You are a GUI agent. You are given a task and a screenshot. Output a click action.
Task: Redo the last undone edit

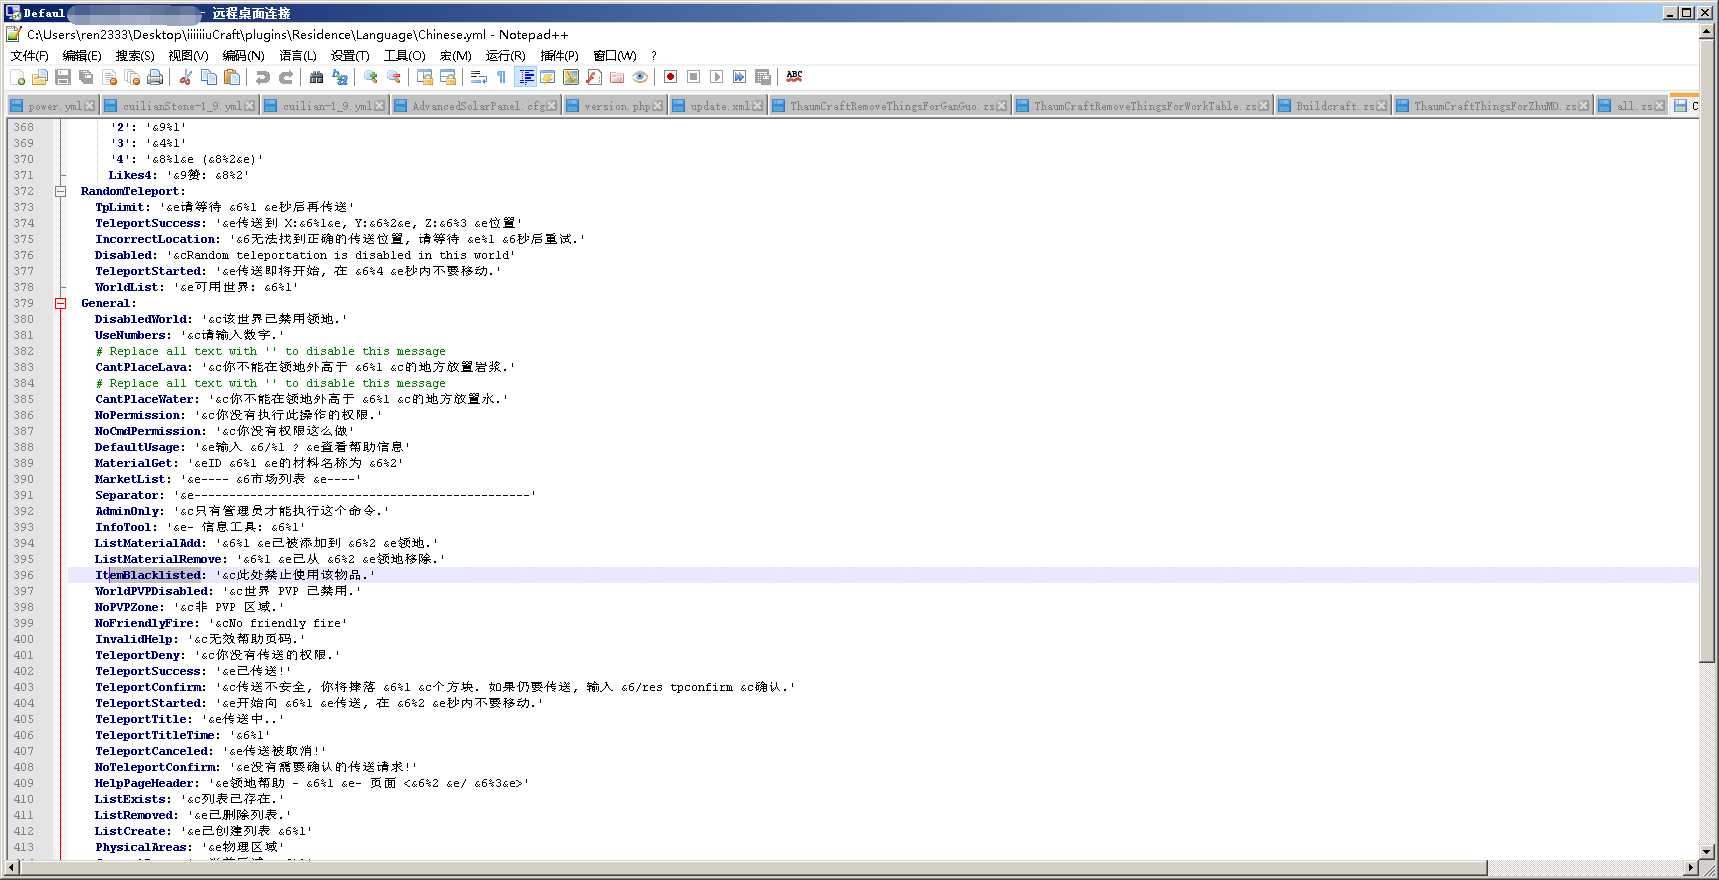(286, 77)
